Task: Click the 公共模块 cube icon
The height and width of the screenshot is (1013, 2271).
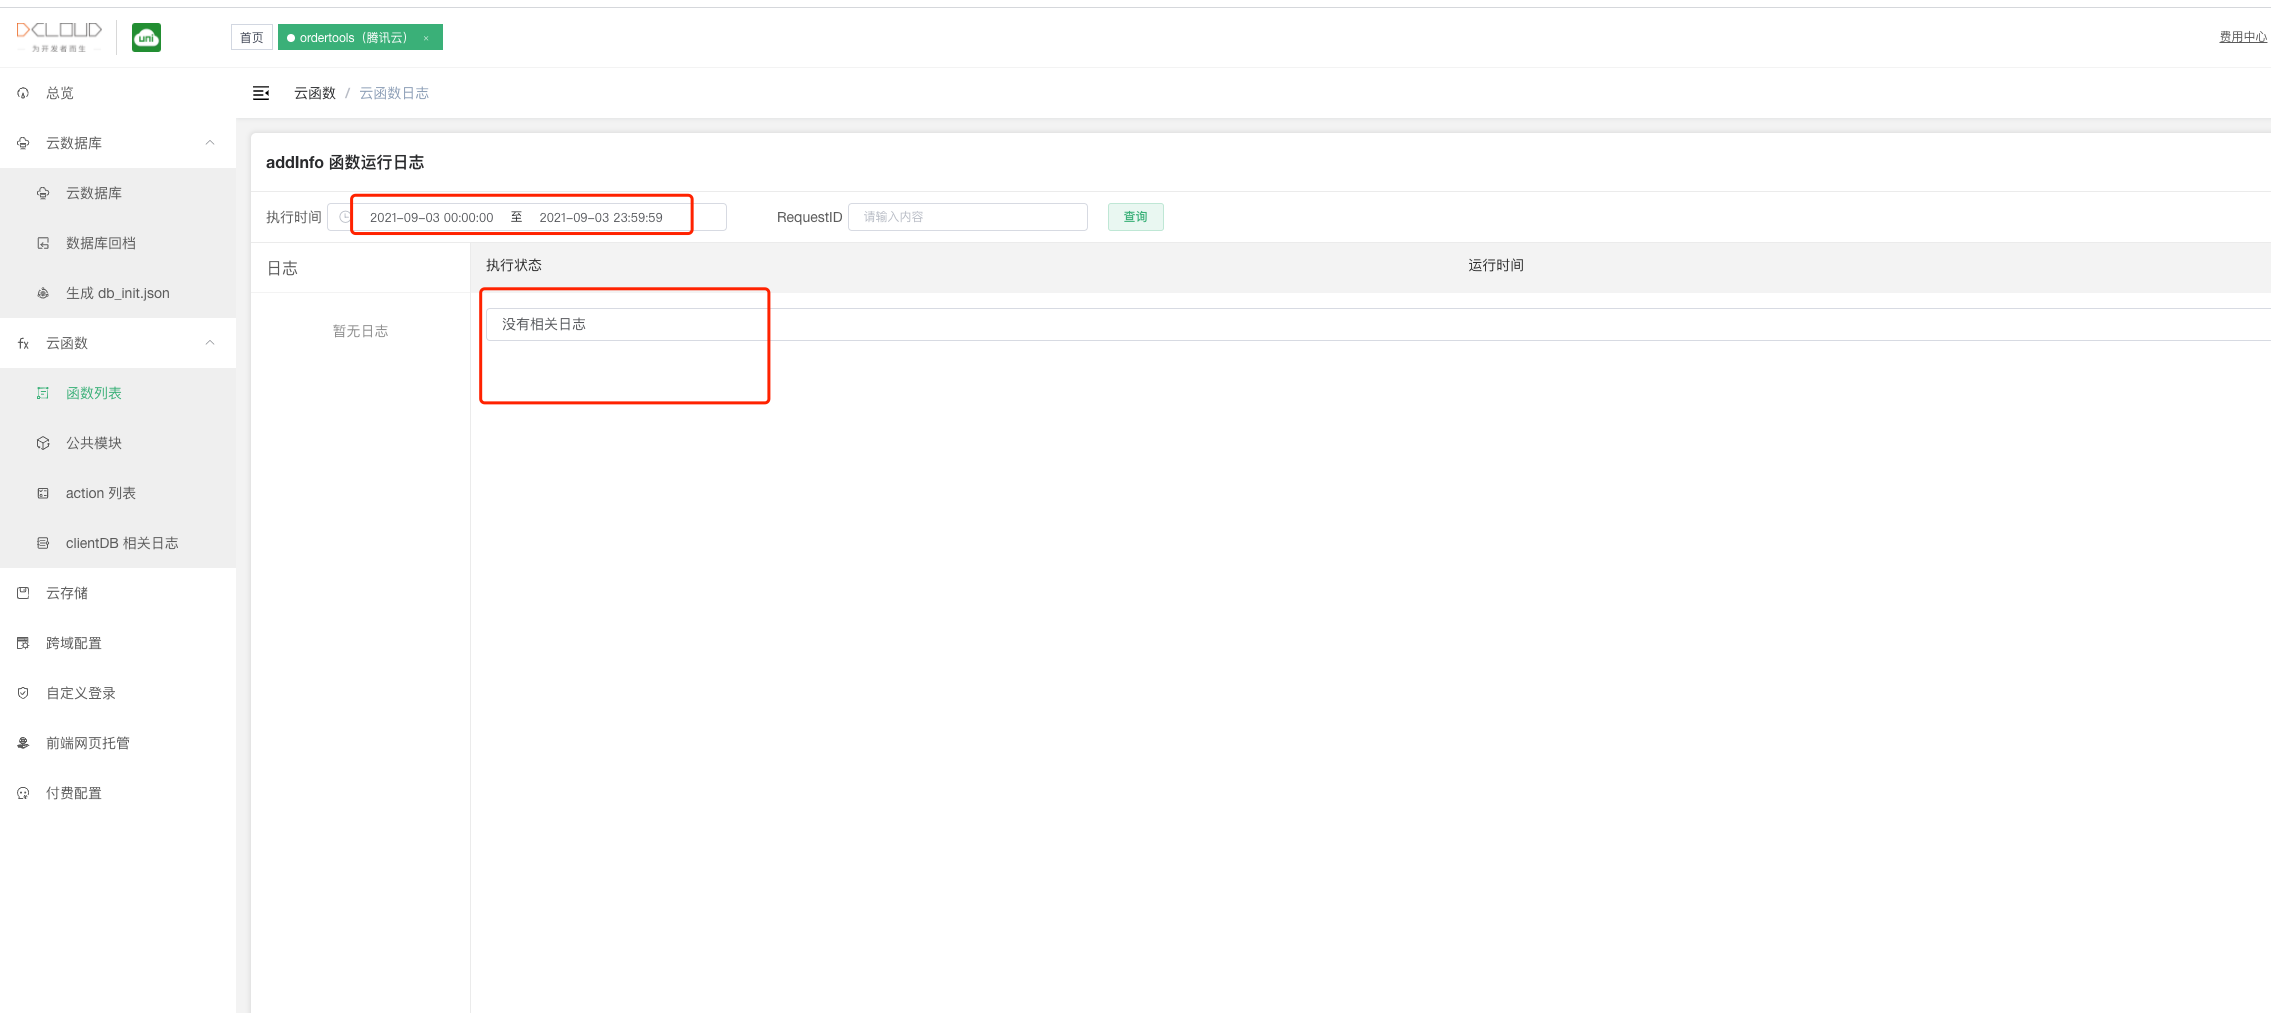Action: tap(43, 443)
